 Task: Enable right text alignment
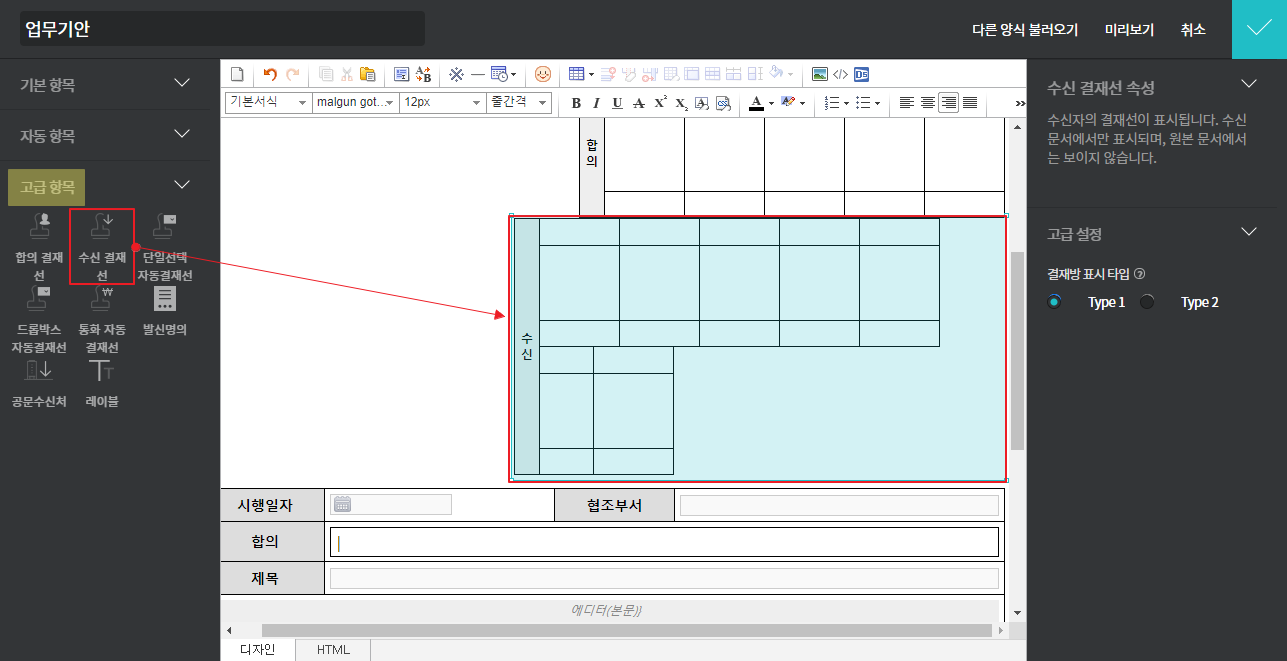[948, 103]
